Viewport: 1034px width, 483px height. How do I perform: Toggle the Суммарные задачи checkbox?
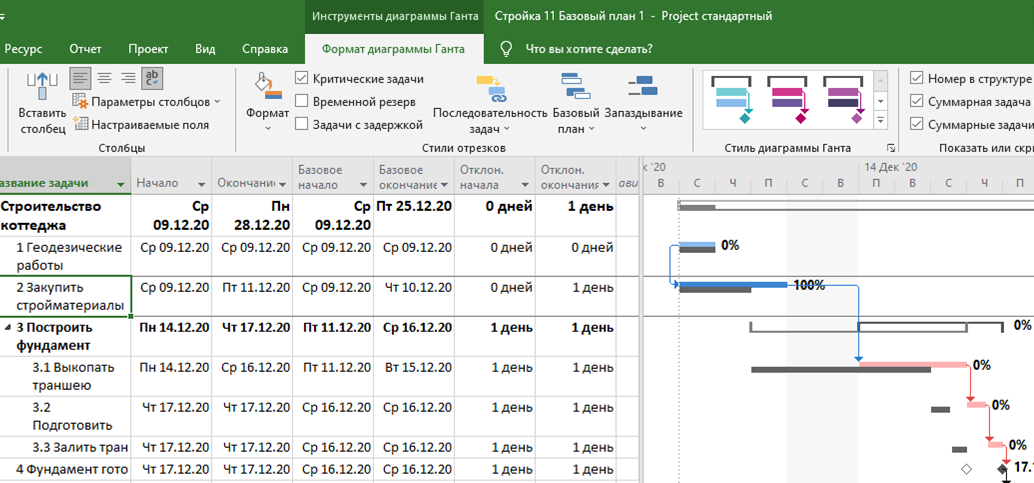[916, 124]
